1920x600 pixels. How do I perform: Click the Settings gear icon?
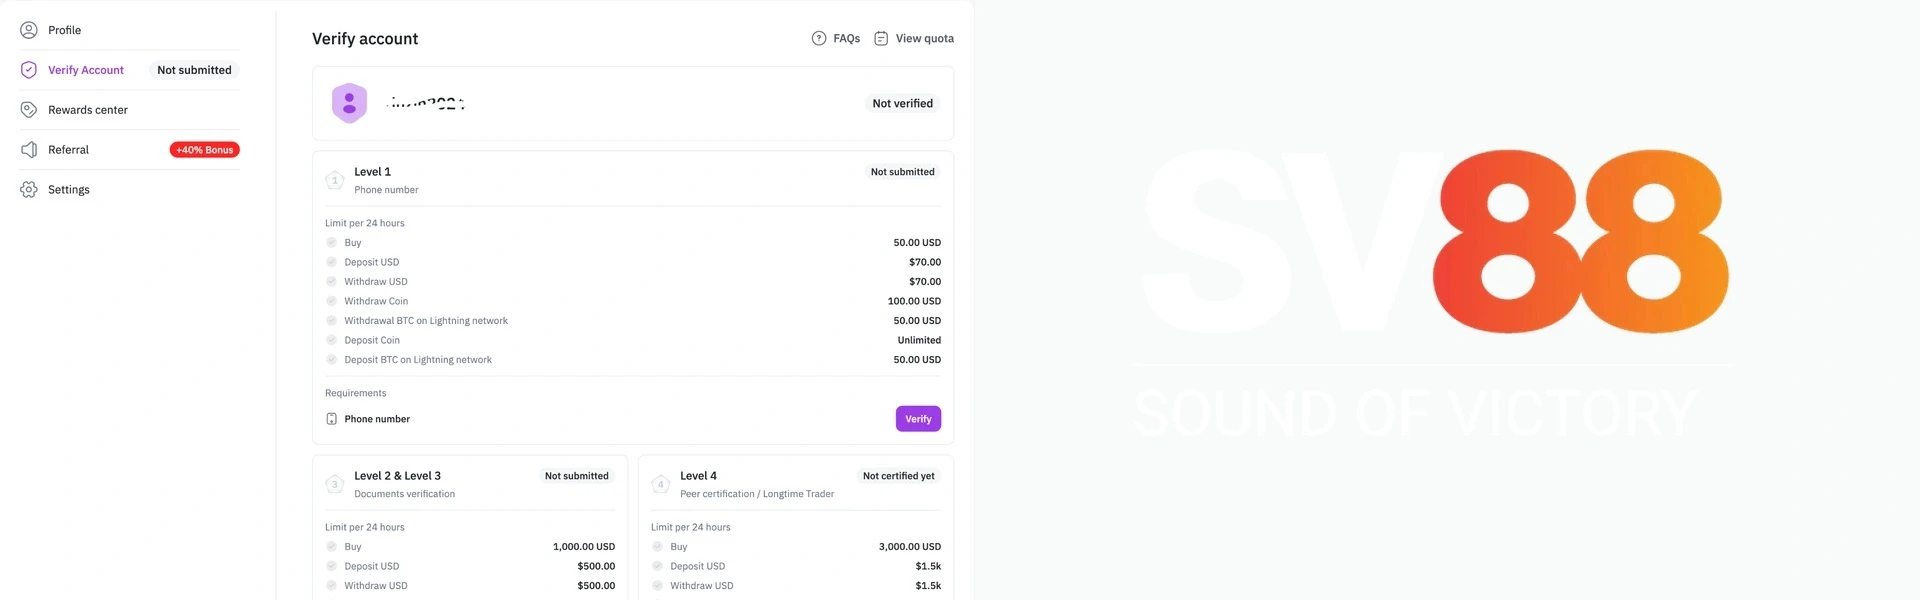coord(29,190)
